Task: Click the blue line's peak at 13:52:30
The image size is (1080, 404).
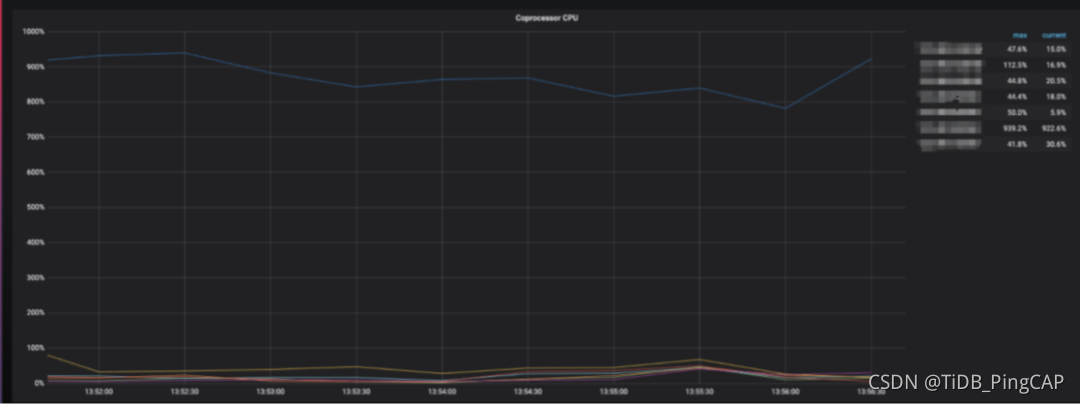Action: coord(184,53)
